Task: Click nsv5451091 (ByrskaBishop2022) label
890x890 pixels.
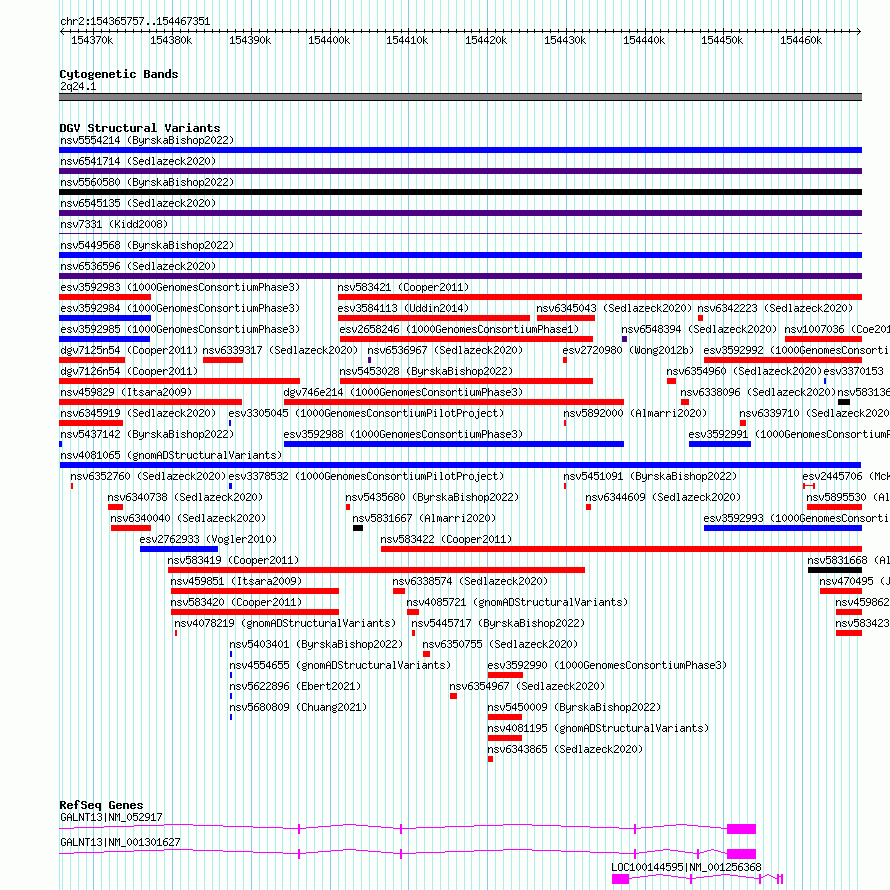Action: [x=650, y=476]
